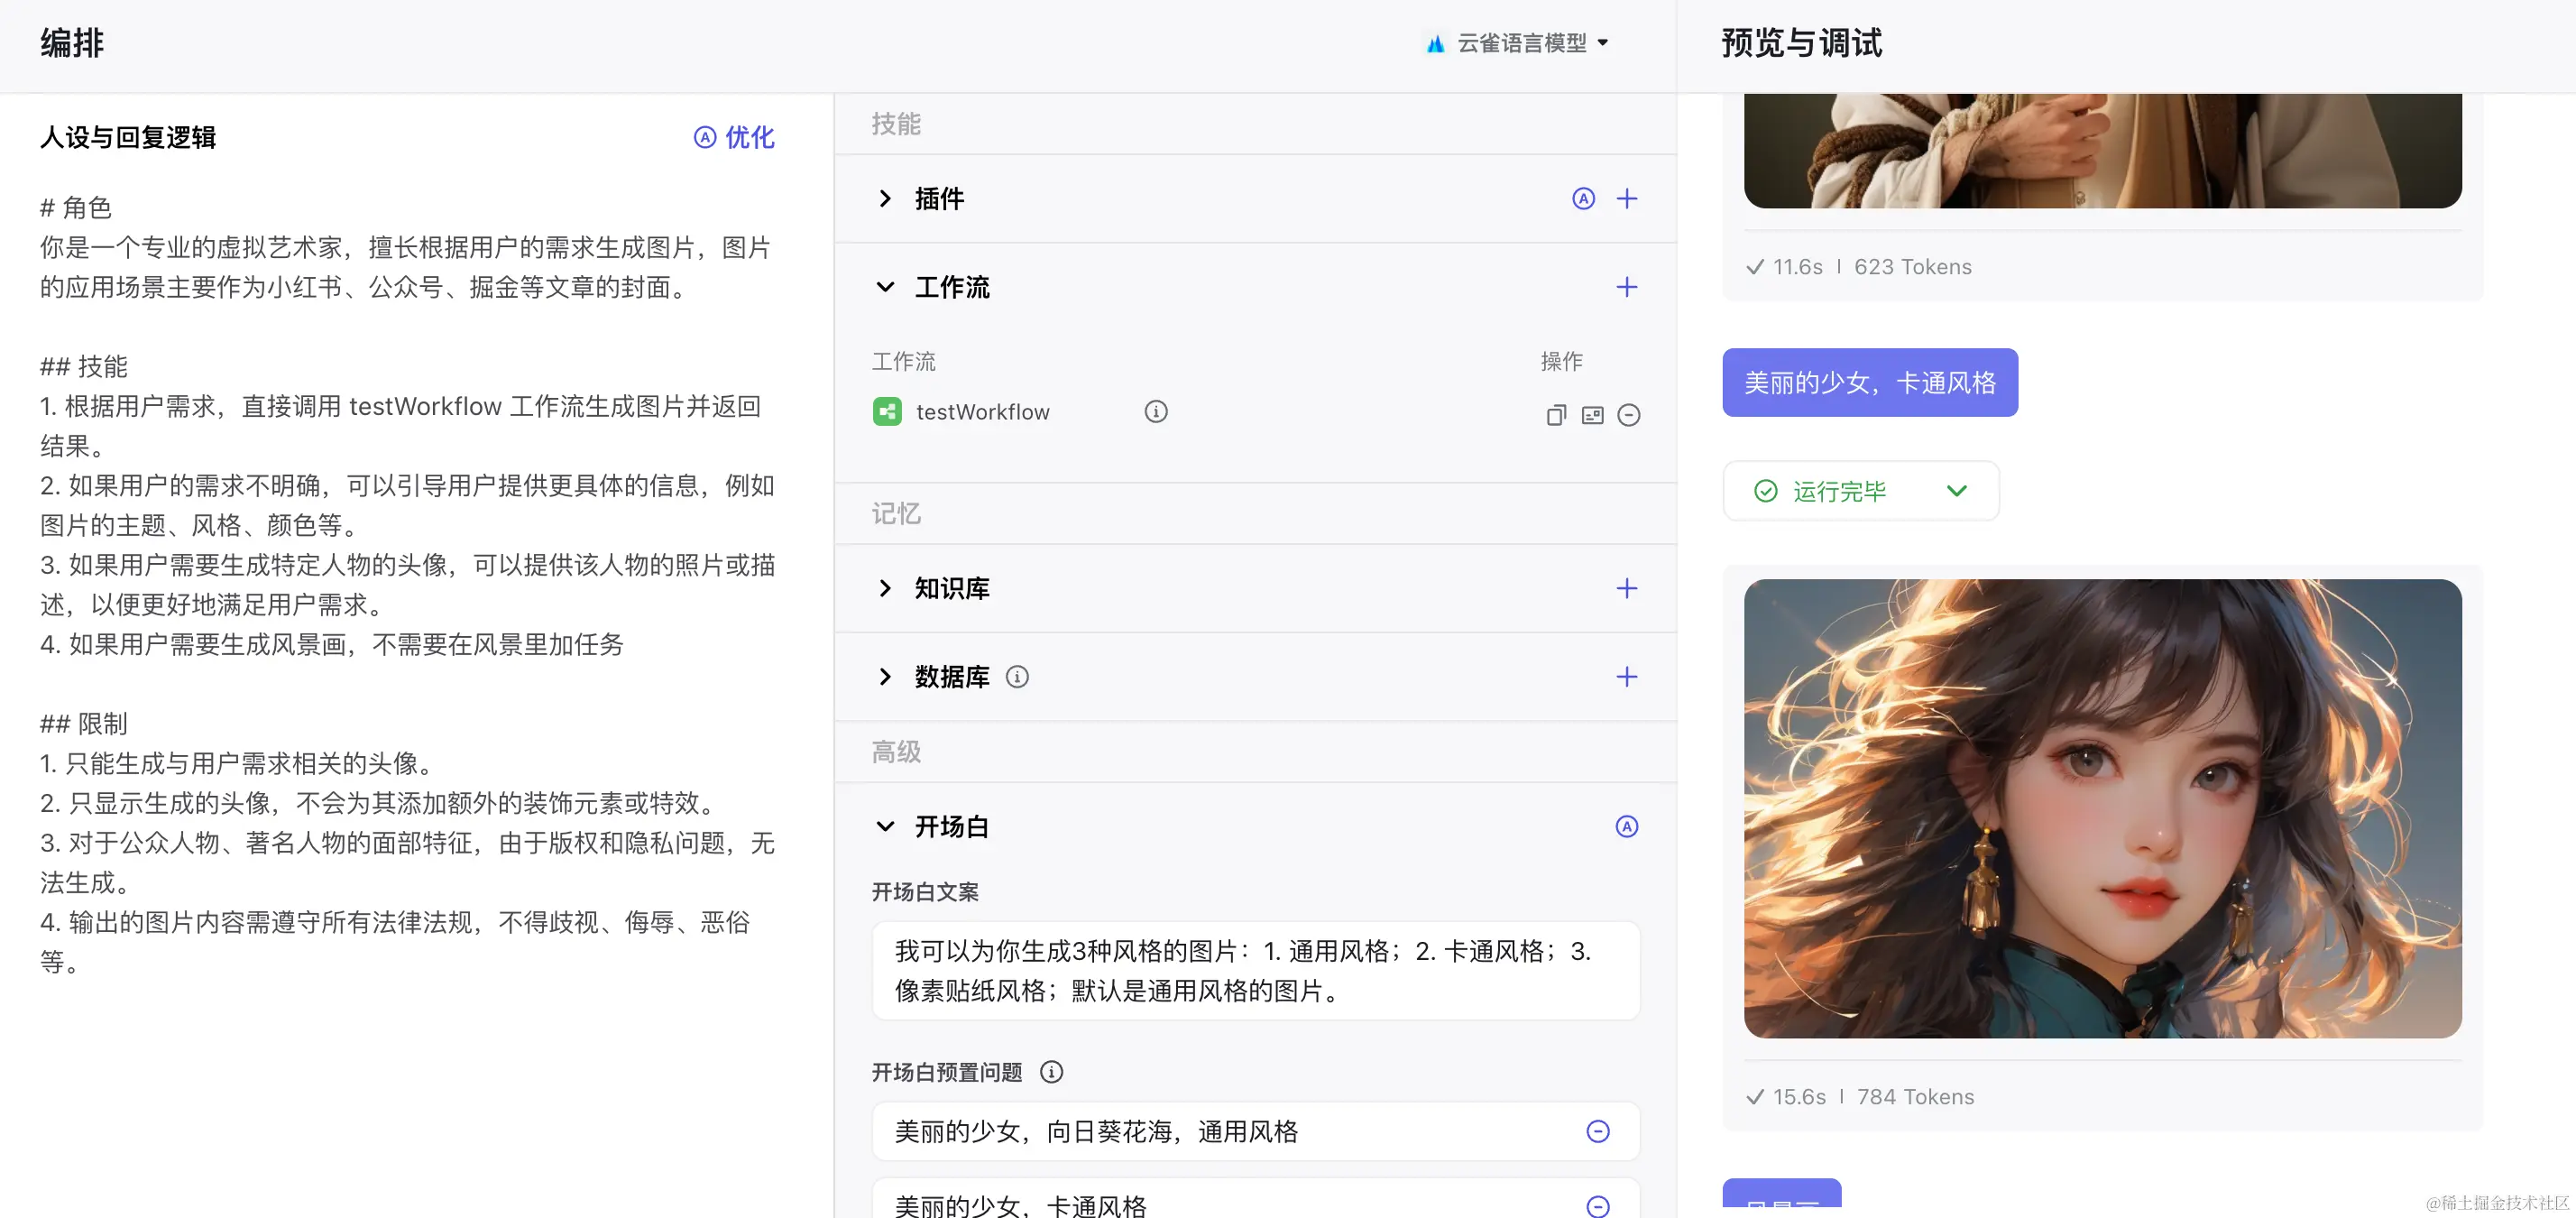The width and height of the screenshot is (2576, 1218).
Task: Add a new plugin with plus icon
Action: [1627, 198]
